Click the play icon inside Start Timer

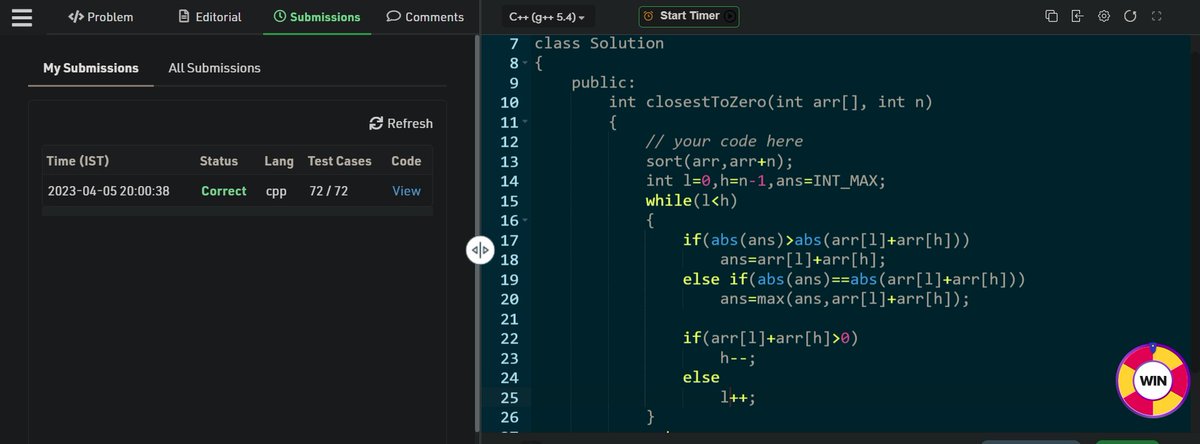[x=730, y=16]
